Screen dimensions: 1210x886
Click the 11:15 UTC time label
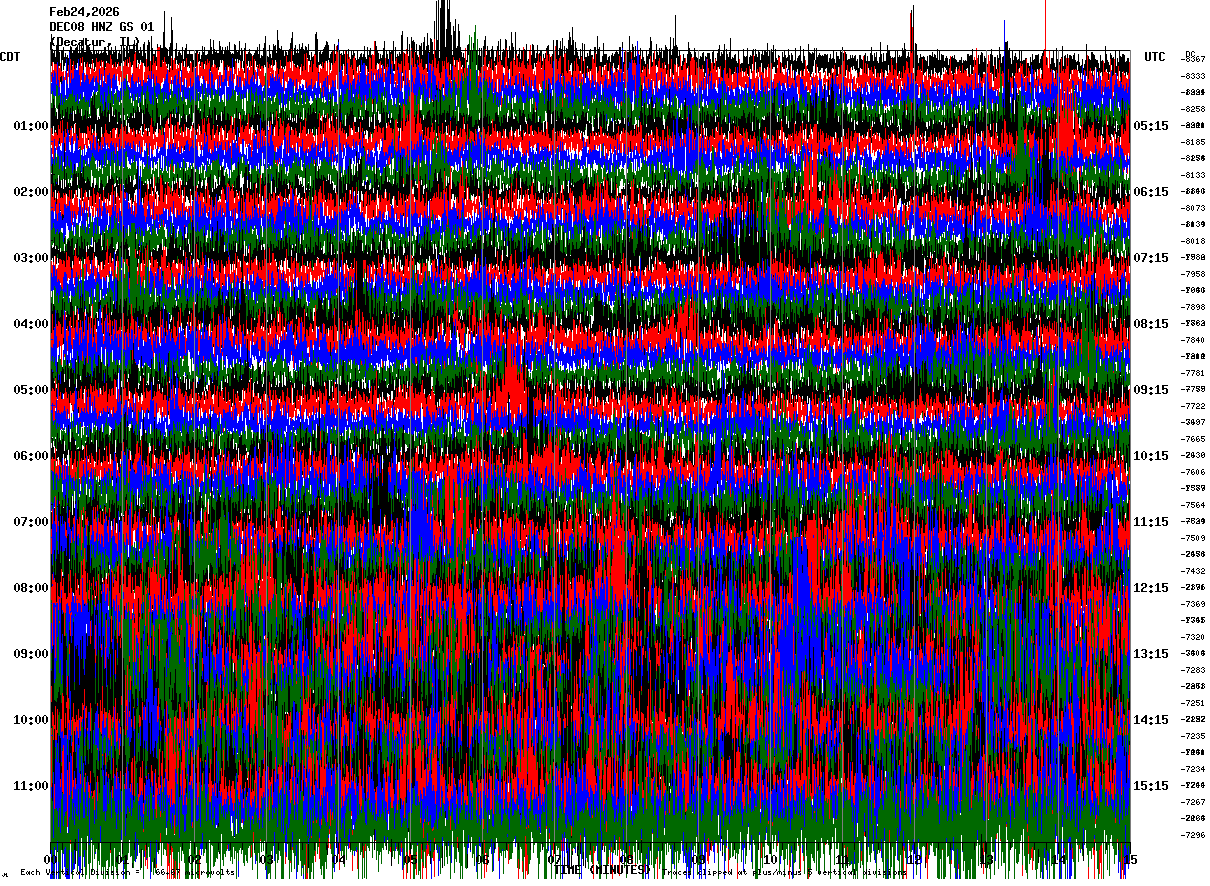pos(1151,522)
